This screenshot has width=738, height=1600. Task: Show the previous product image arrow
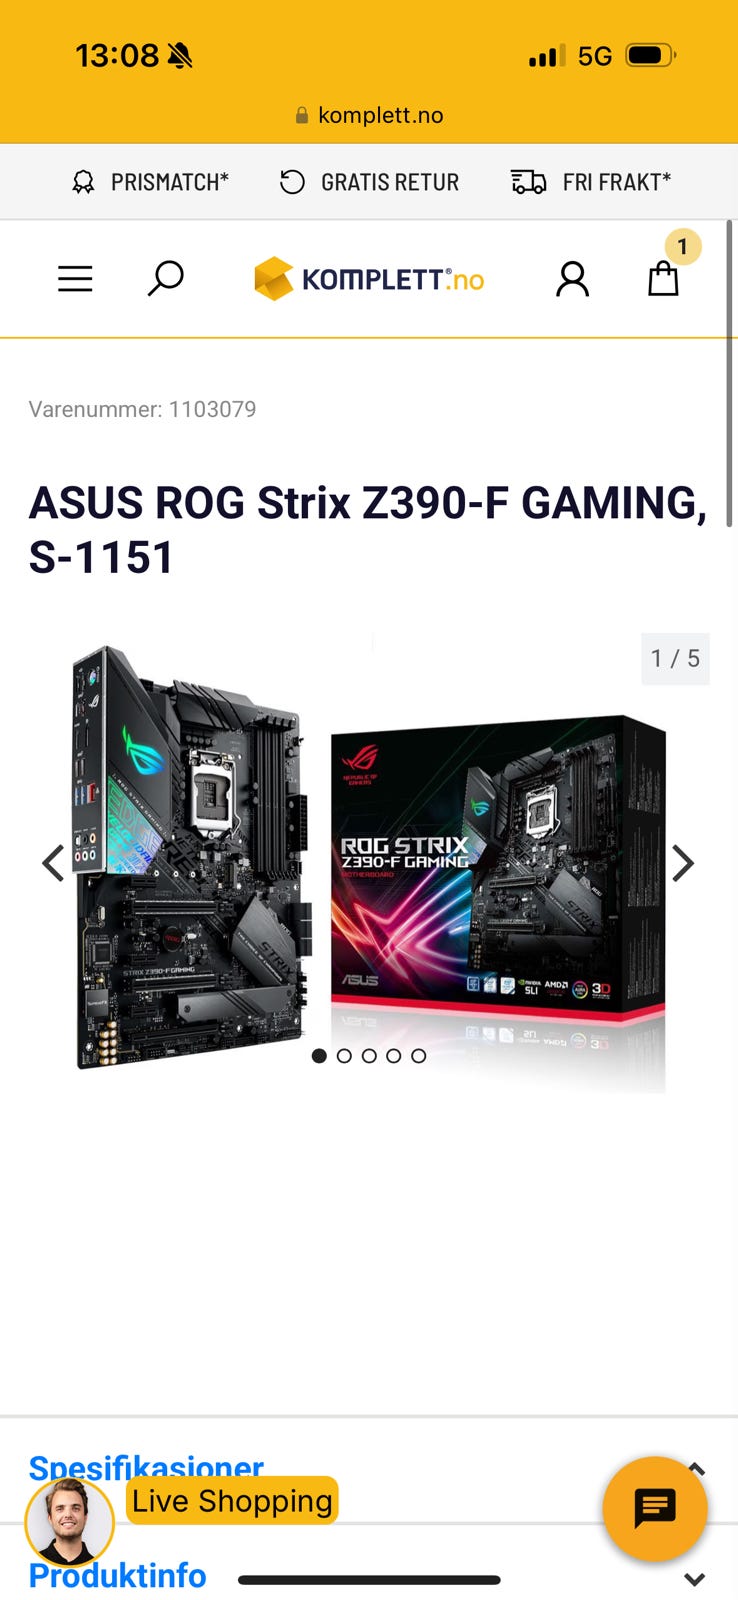tap(53, 863)
